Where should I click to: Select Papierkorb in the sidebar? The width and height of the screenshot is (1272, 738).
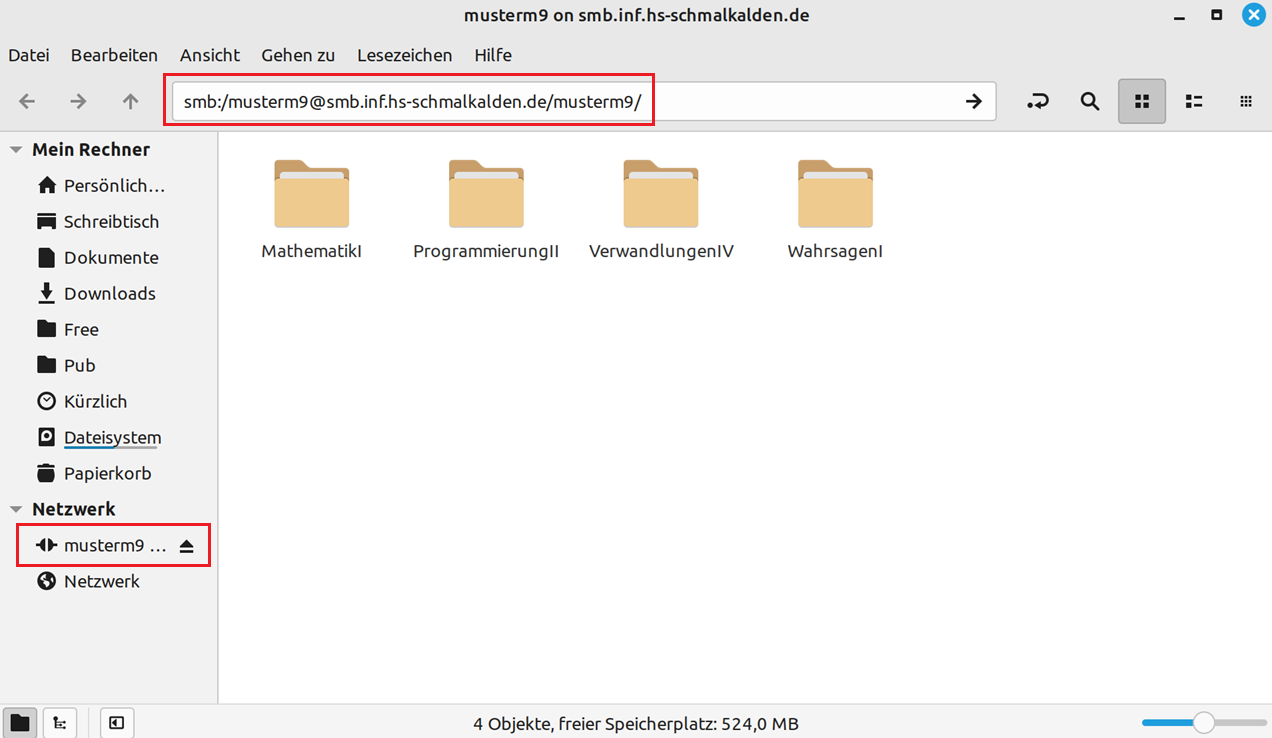click(109, 473)
